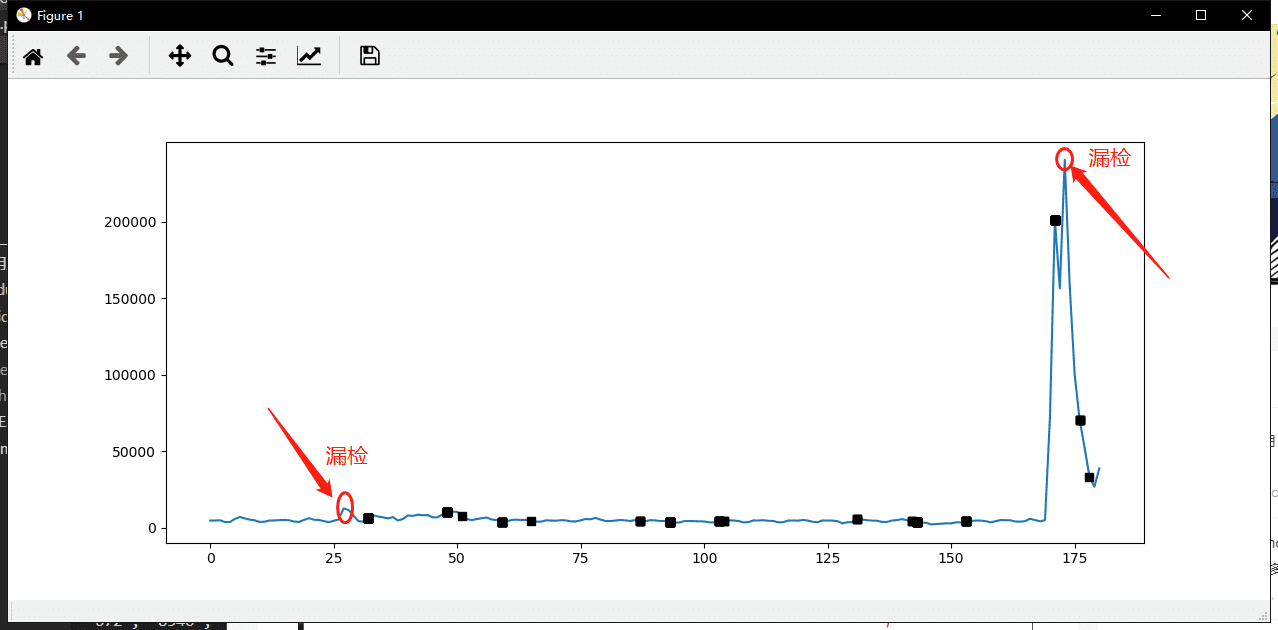This screenshot has height=630, width=1278.
Task: Save the figure with the floppy disk icon
Action: 369,56
